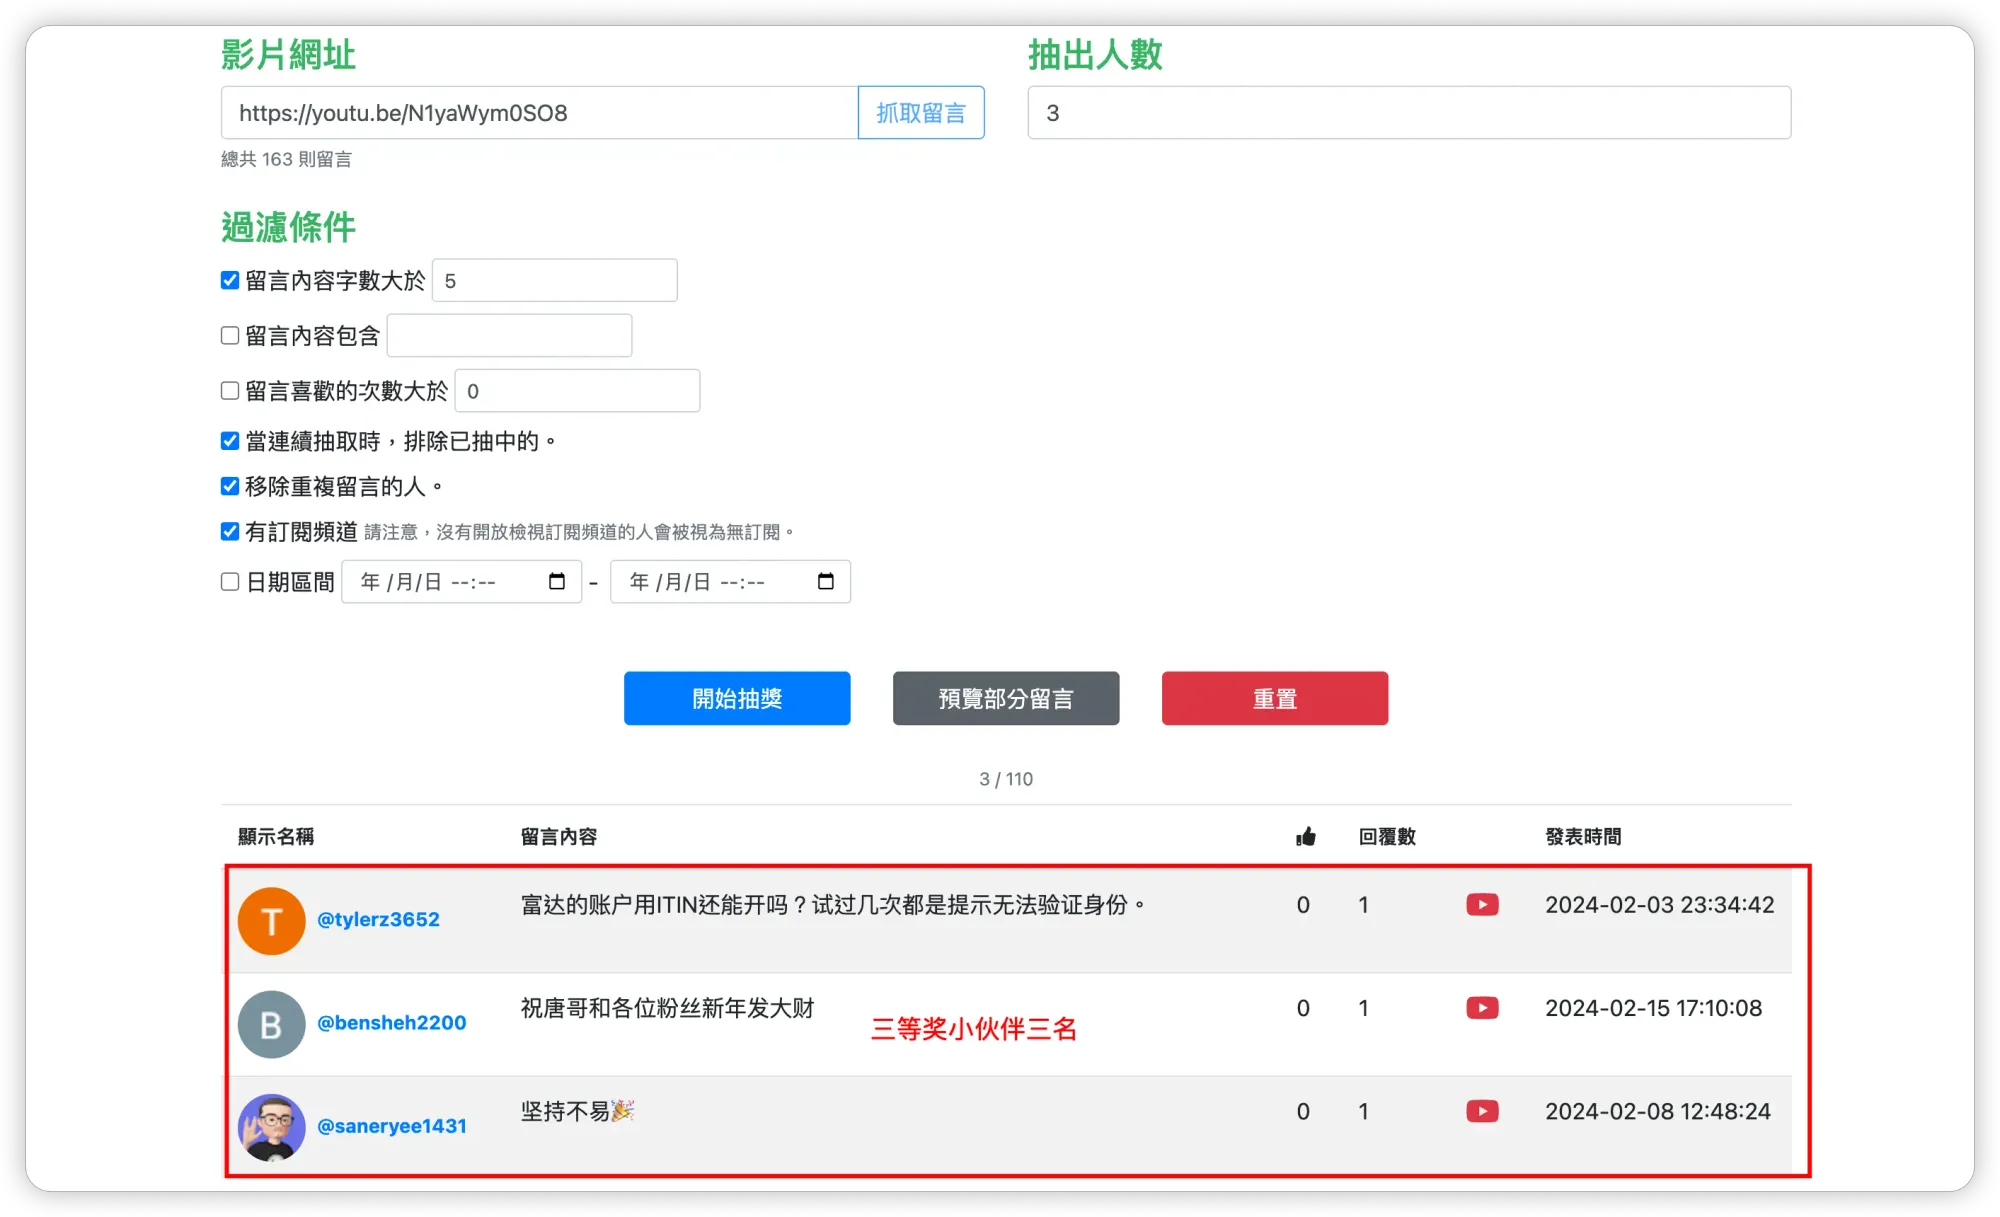Uncheck 留言內容字數大於 checkbox
Viewport: 2000px width, 1217px height.
(x=230, y=280)
